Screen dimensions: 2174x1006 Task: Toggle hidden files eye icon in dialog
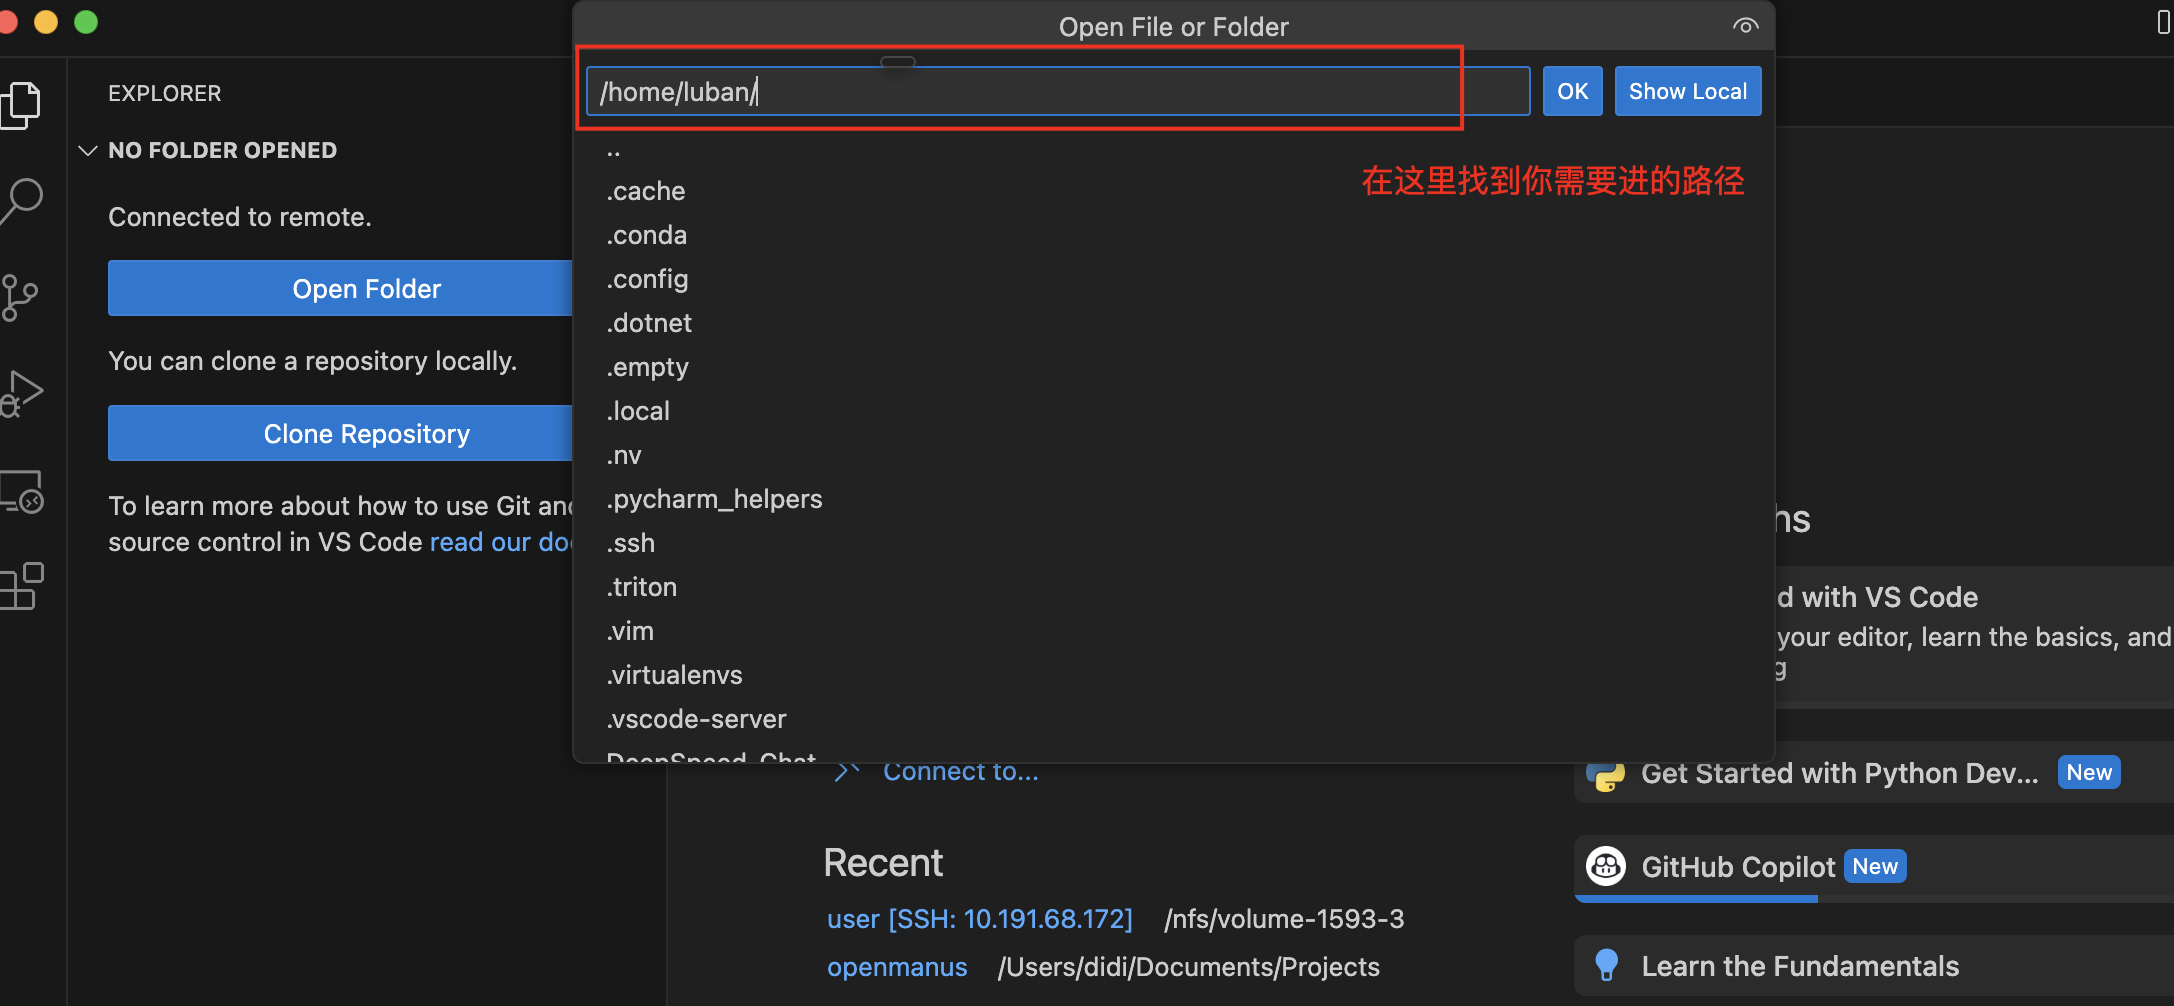click(1745, 26)
